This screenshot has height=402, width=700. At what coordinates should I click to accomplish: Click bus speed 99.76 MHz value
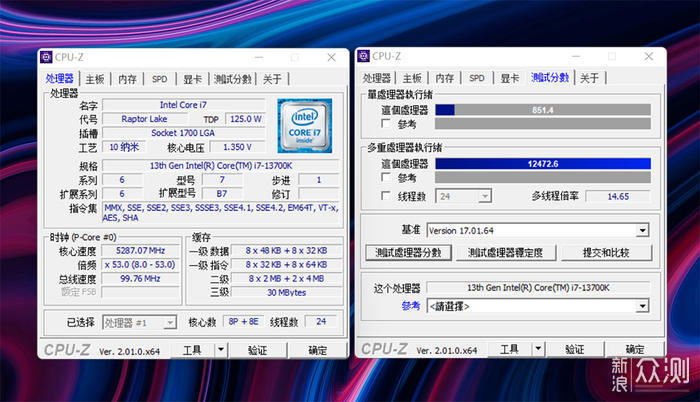[141, 278]
